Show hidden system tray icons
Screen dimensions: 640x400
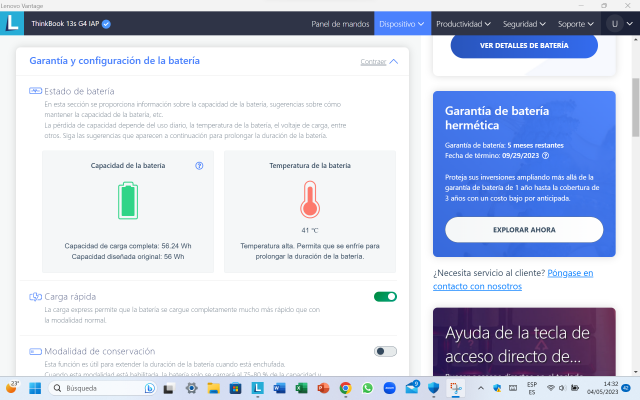(x=481, y=388)
